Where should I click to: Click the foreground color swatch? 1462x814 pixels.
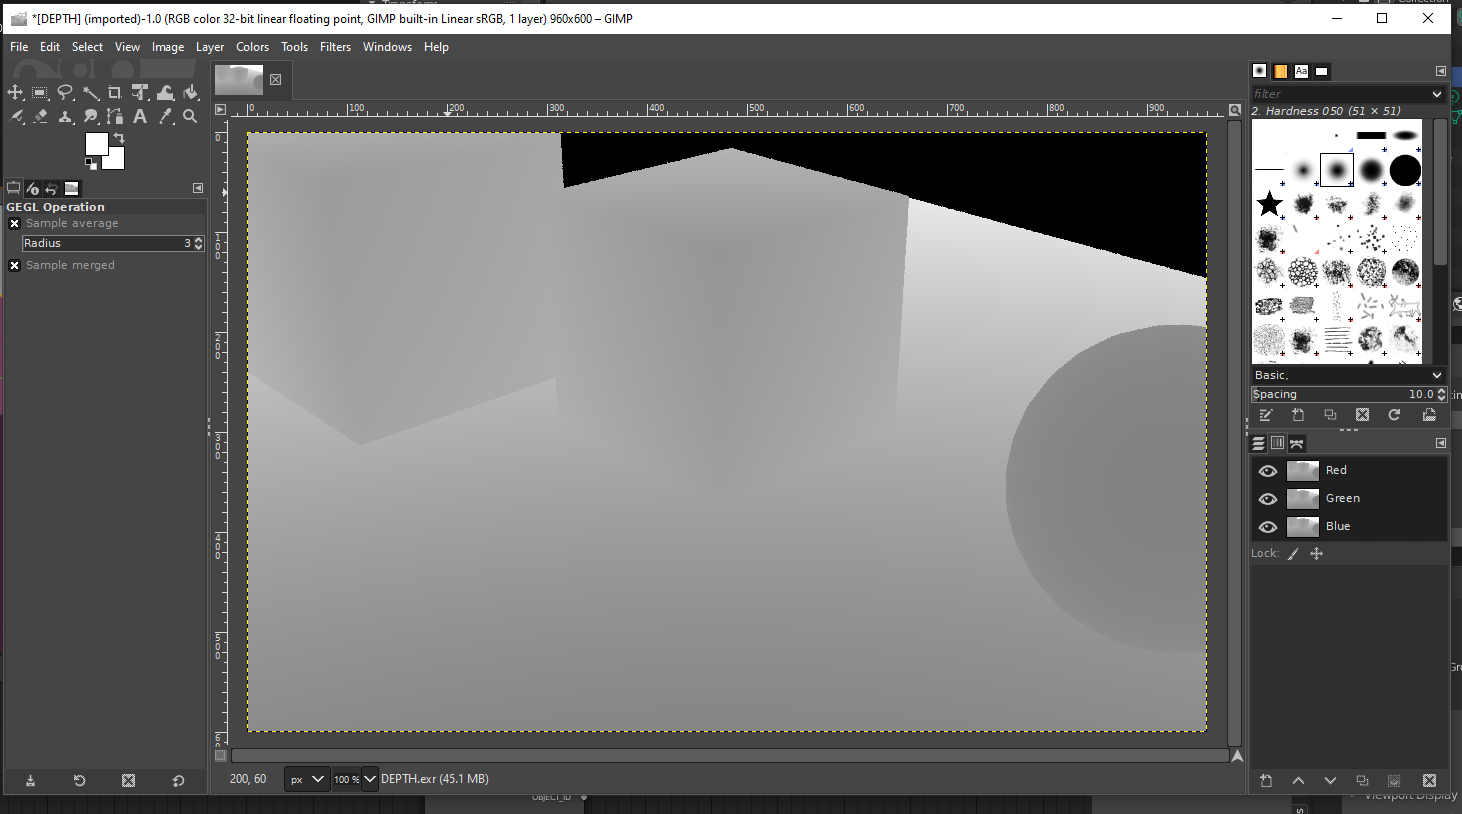point(96,144)
